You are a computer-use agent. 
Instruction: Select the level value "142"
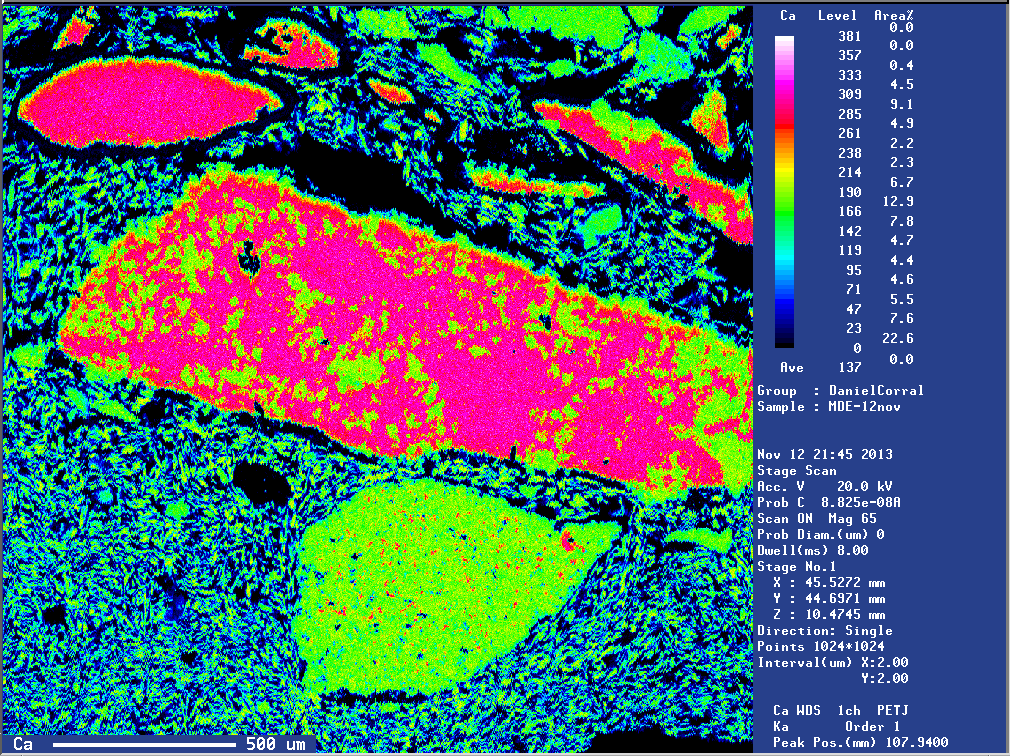click(850, 231)
